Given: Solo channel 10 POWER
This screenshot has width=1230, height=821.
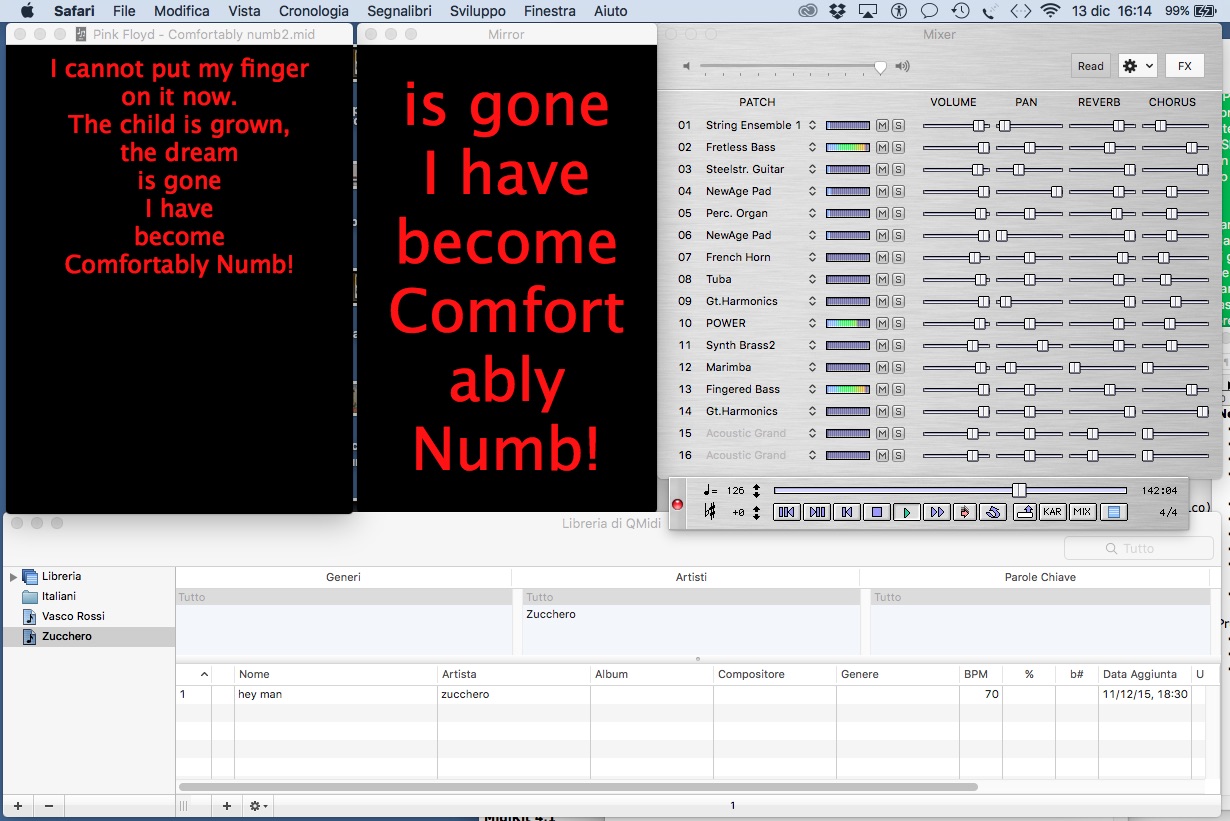Looking at the screenshot, I should 898,323.
